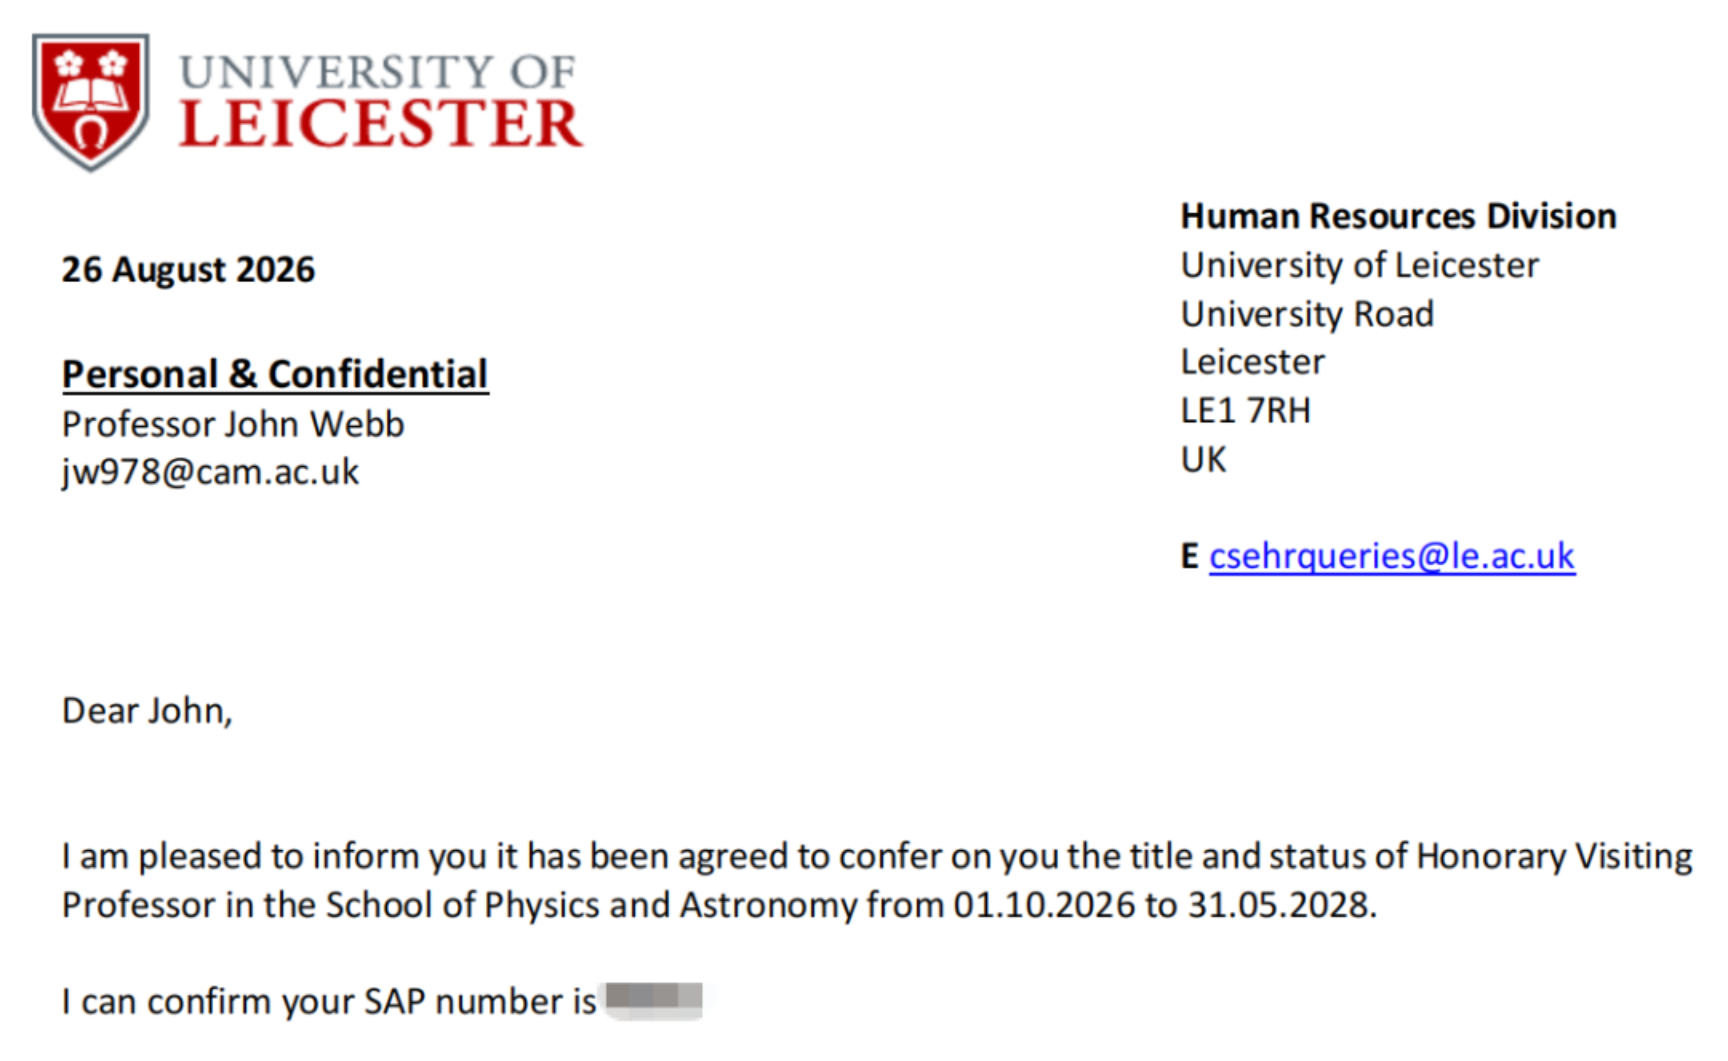This screenshot has width=1728, height=1061.
Task: Click the start date 01.10.2026
Action: tap(1044, 905)
